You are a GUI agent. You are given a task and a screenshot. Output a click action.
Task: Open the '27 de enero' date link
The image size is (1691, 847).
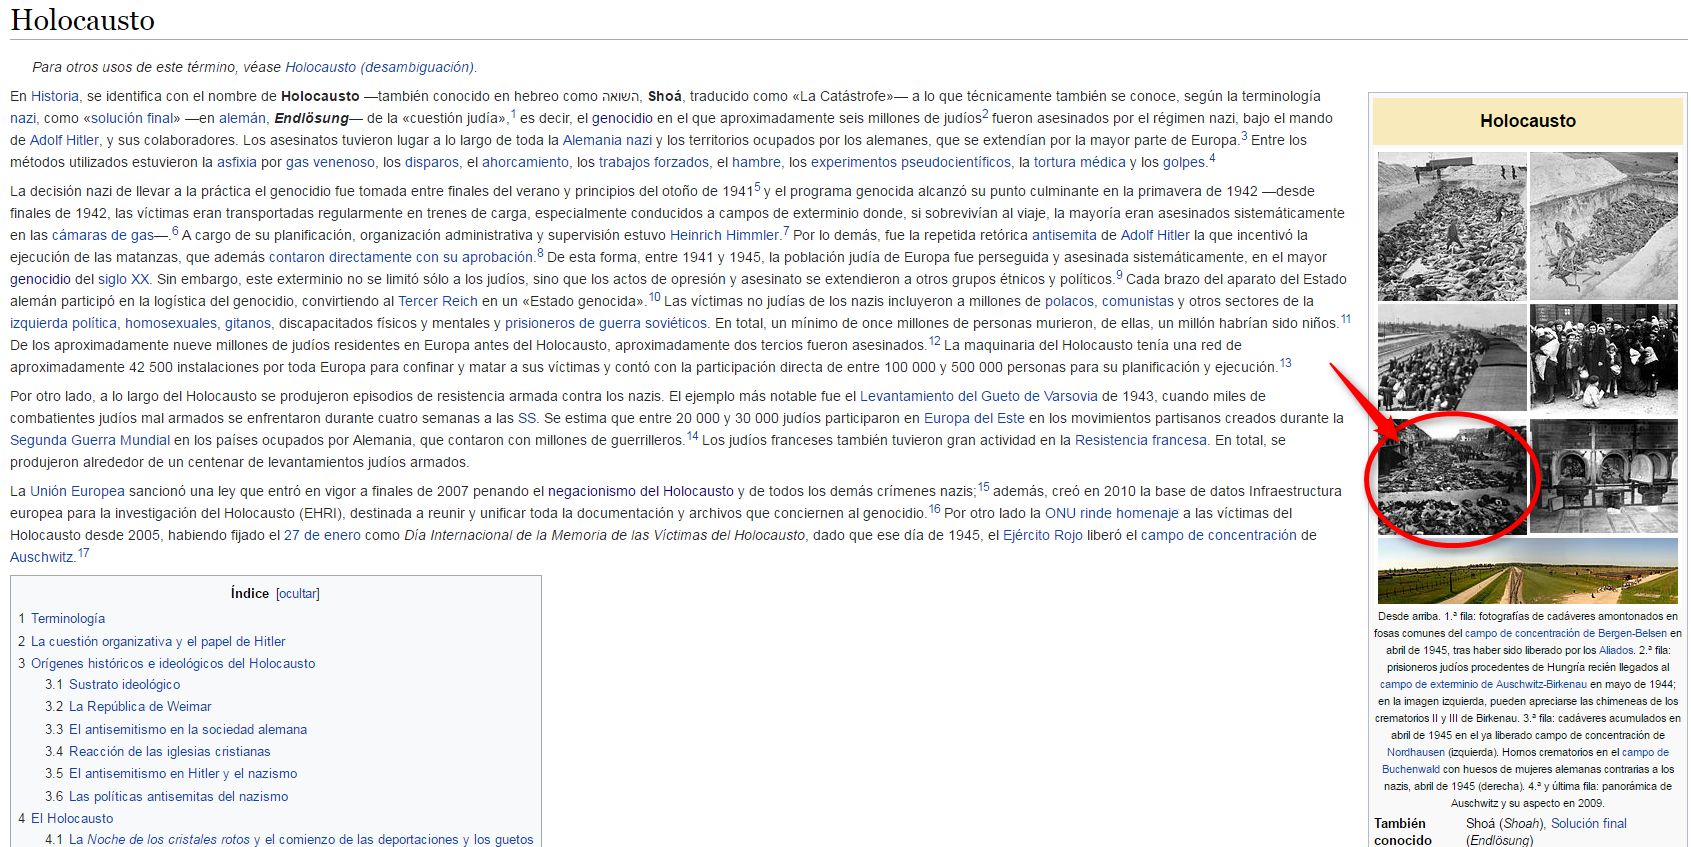point(322,535)
